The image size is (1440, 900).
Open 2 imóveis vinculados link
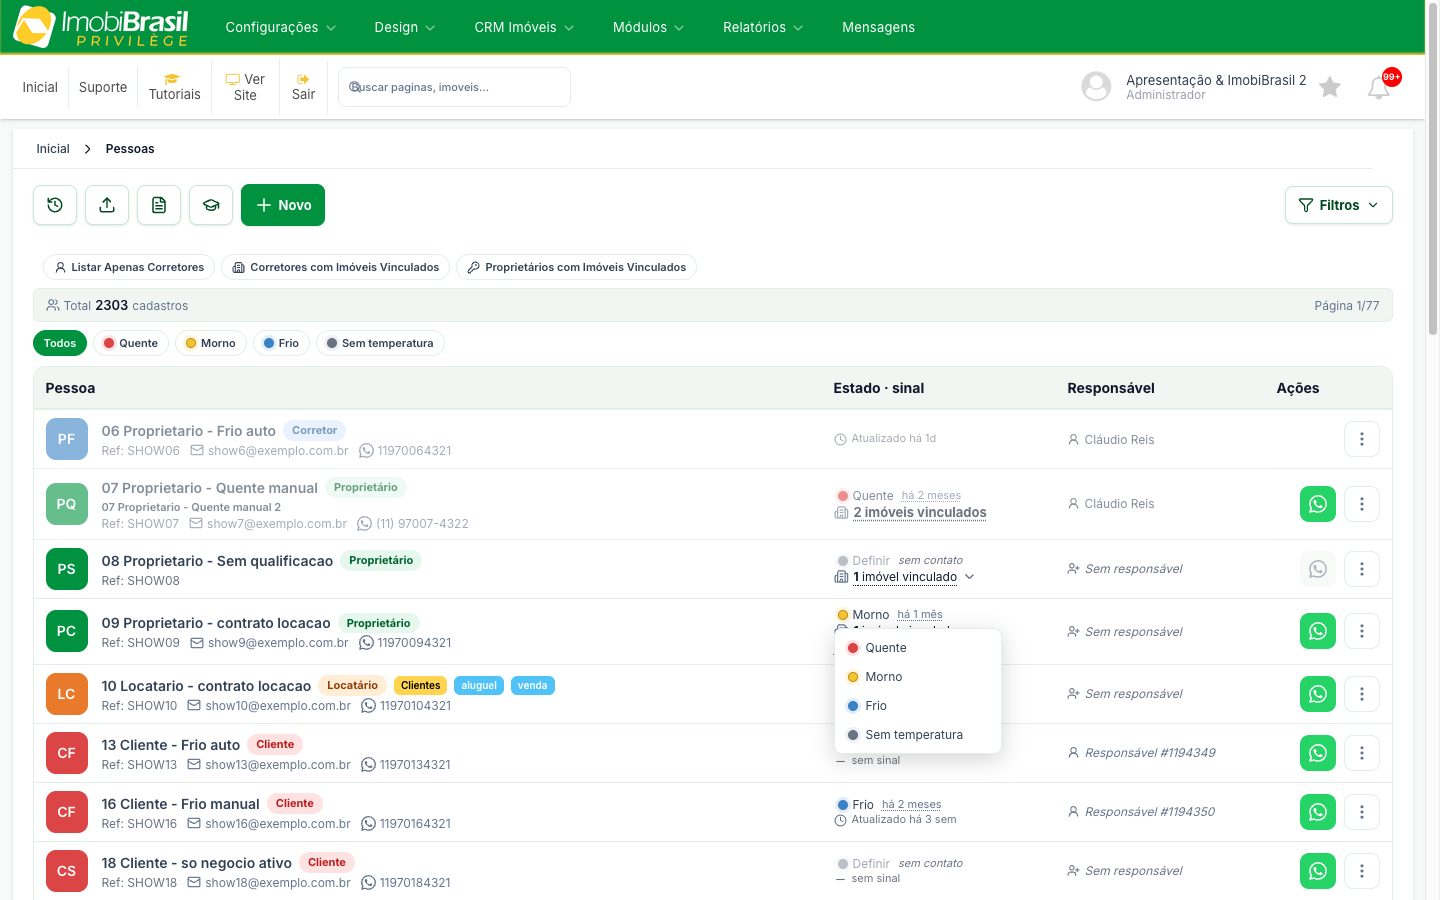[920, 513]
